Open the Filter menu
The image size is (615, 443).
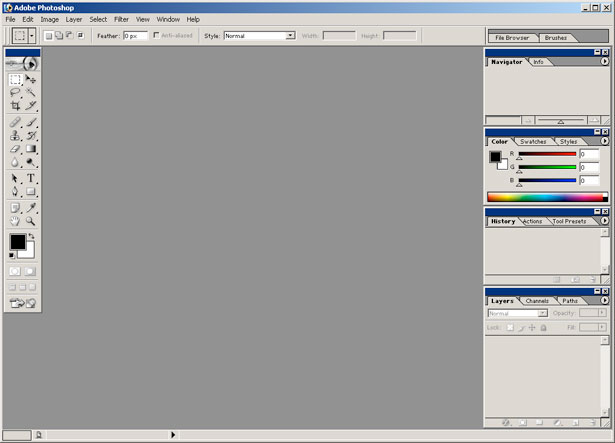coord(121,19)
